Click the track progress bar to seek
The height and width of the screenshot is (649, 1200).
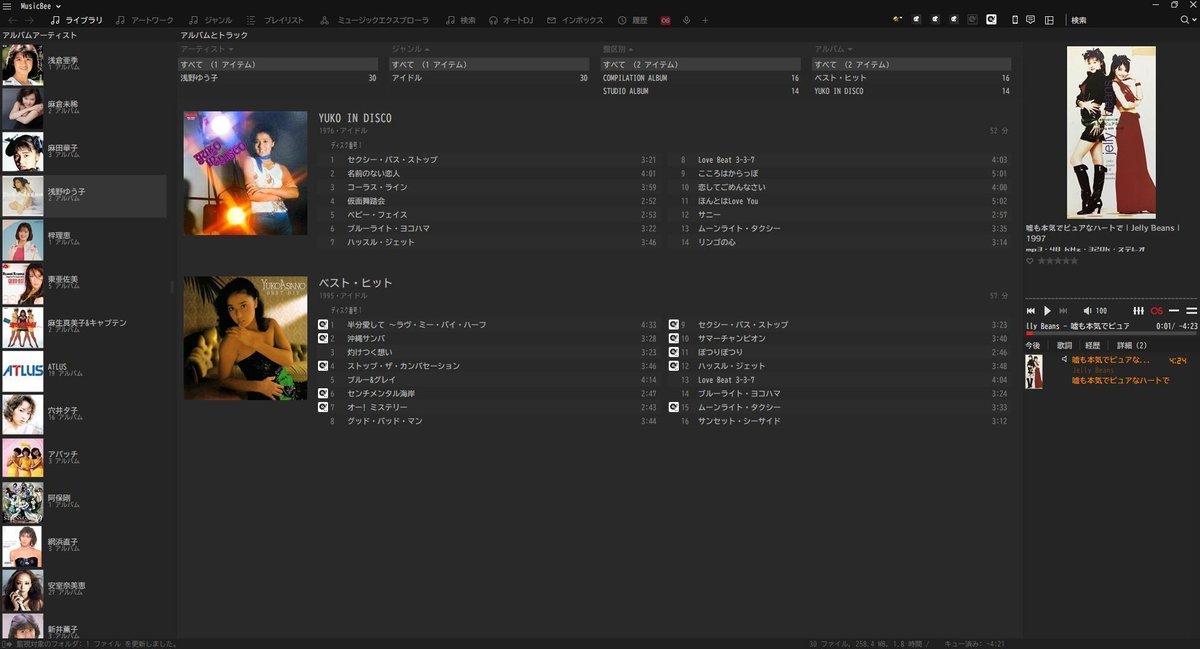pyautogui.click(x=1110, y=332)
